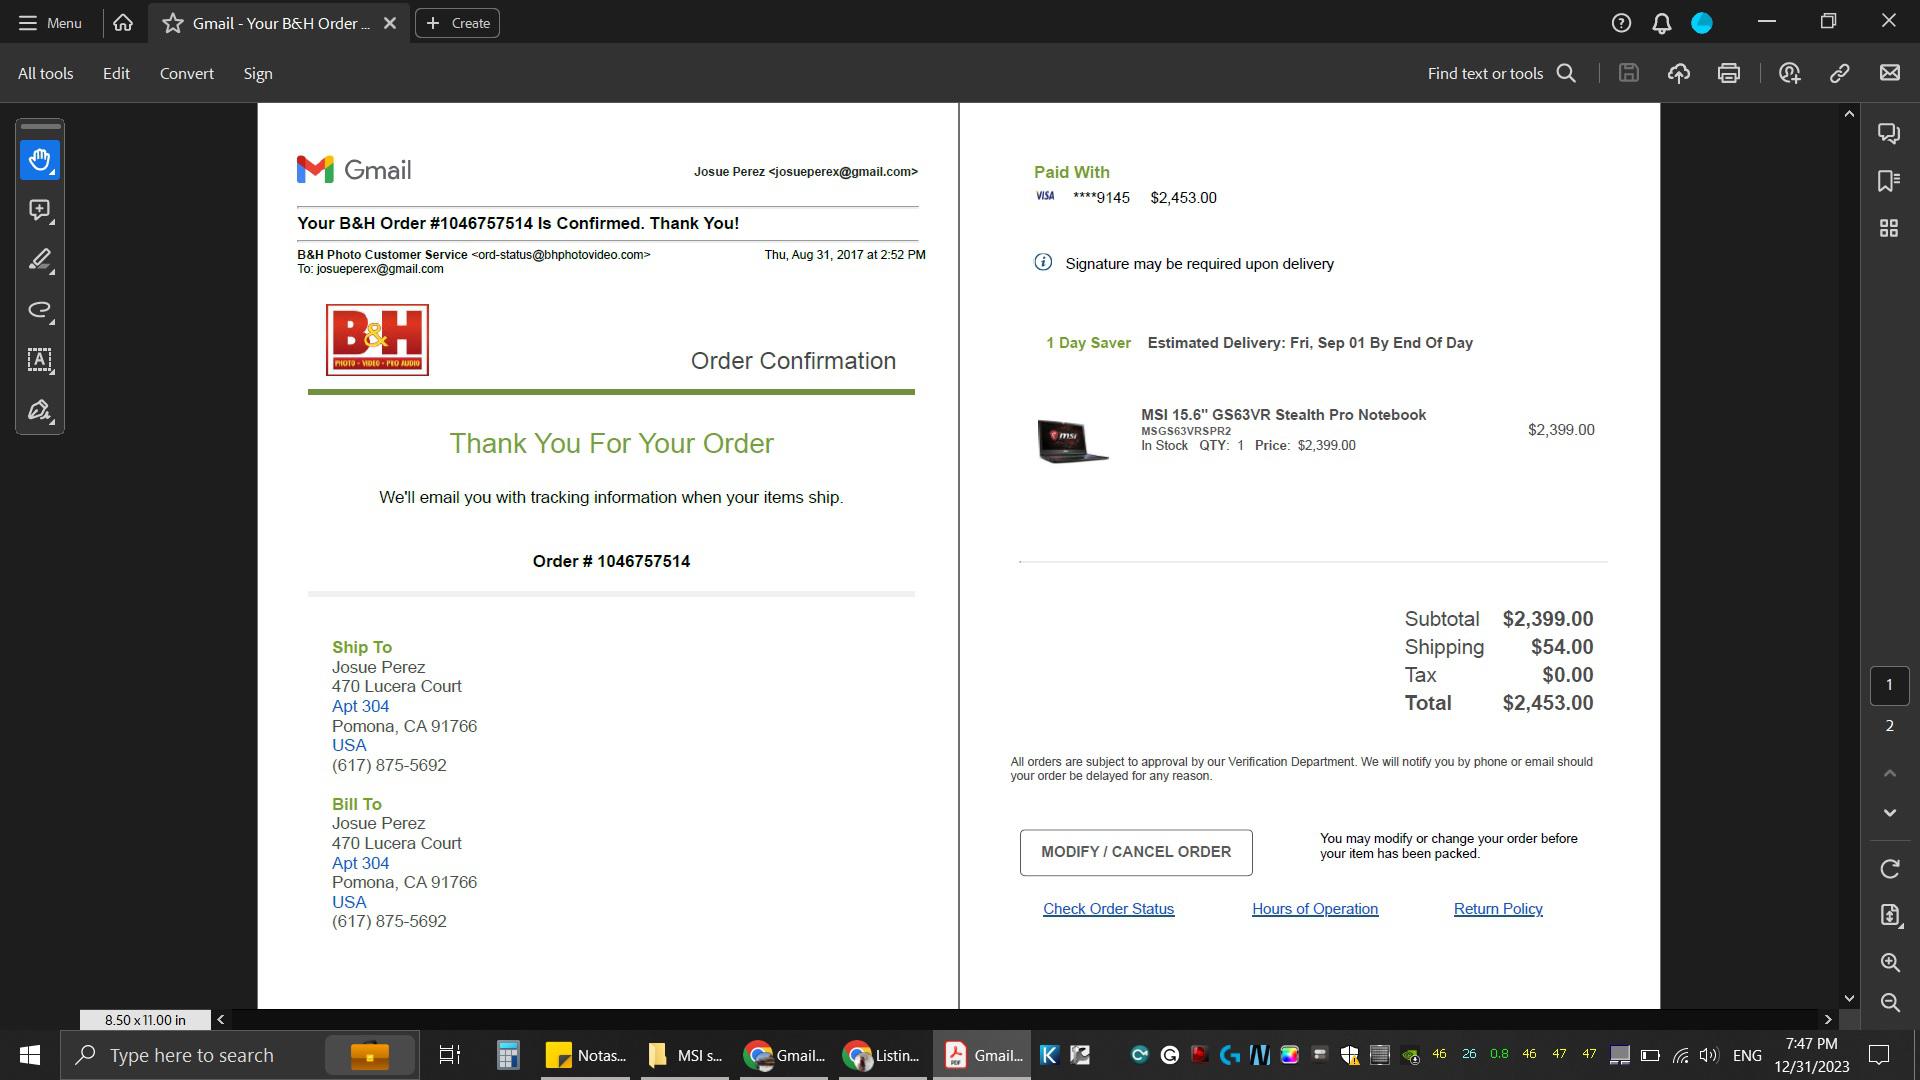Viewport: 1920px width, 1080px height.
Task: Open the account profile avatar
Action: (1702, 23)
